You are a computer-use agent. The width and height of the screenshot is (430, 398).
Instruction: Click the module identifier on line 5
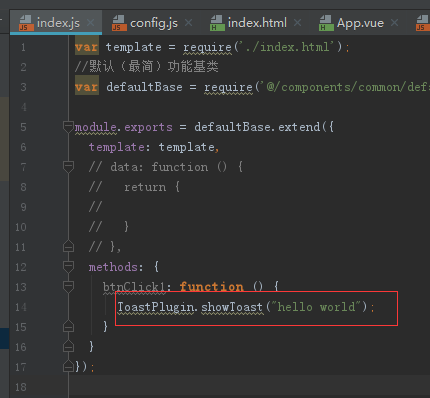pos(96,127)
